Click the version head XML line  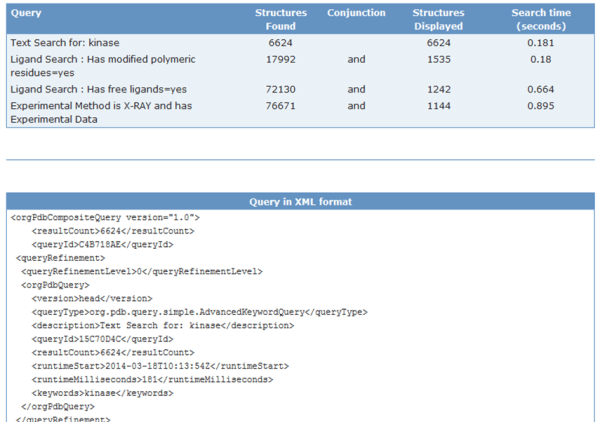click(92, 298)
